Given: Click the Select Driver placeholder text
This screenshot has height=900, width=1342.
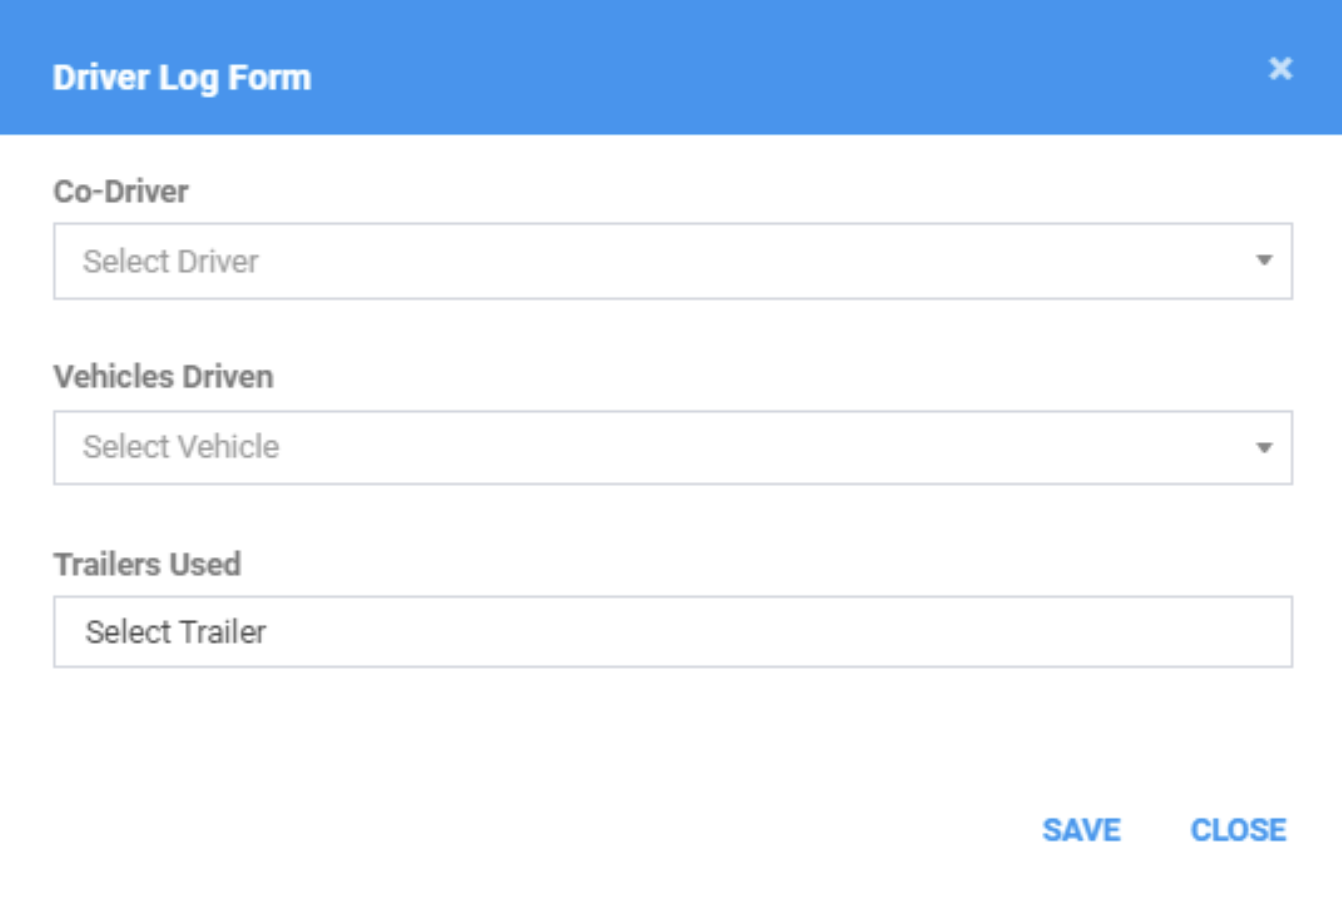Looking at the screenshot, I should coord(171,261).
